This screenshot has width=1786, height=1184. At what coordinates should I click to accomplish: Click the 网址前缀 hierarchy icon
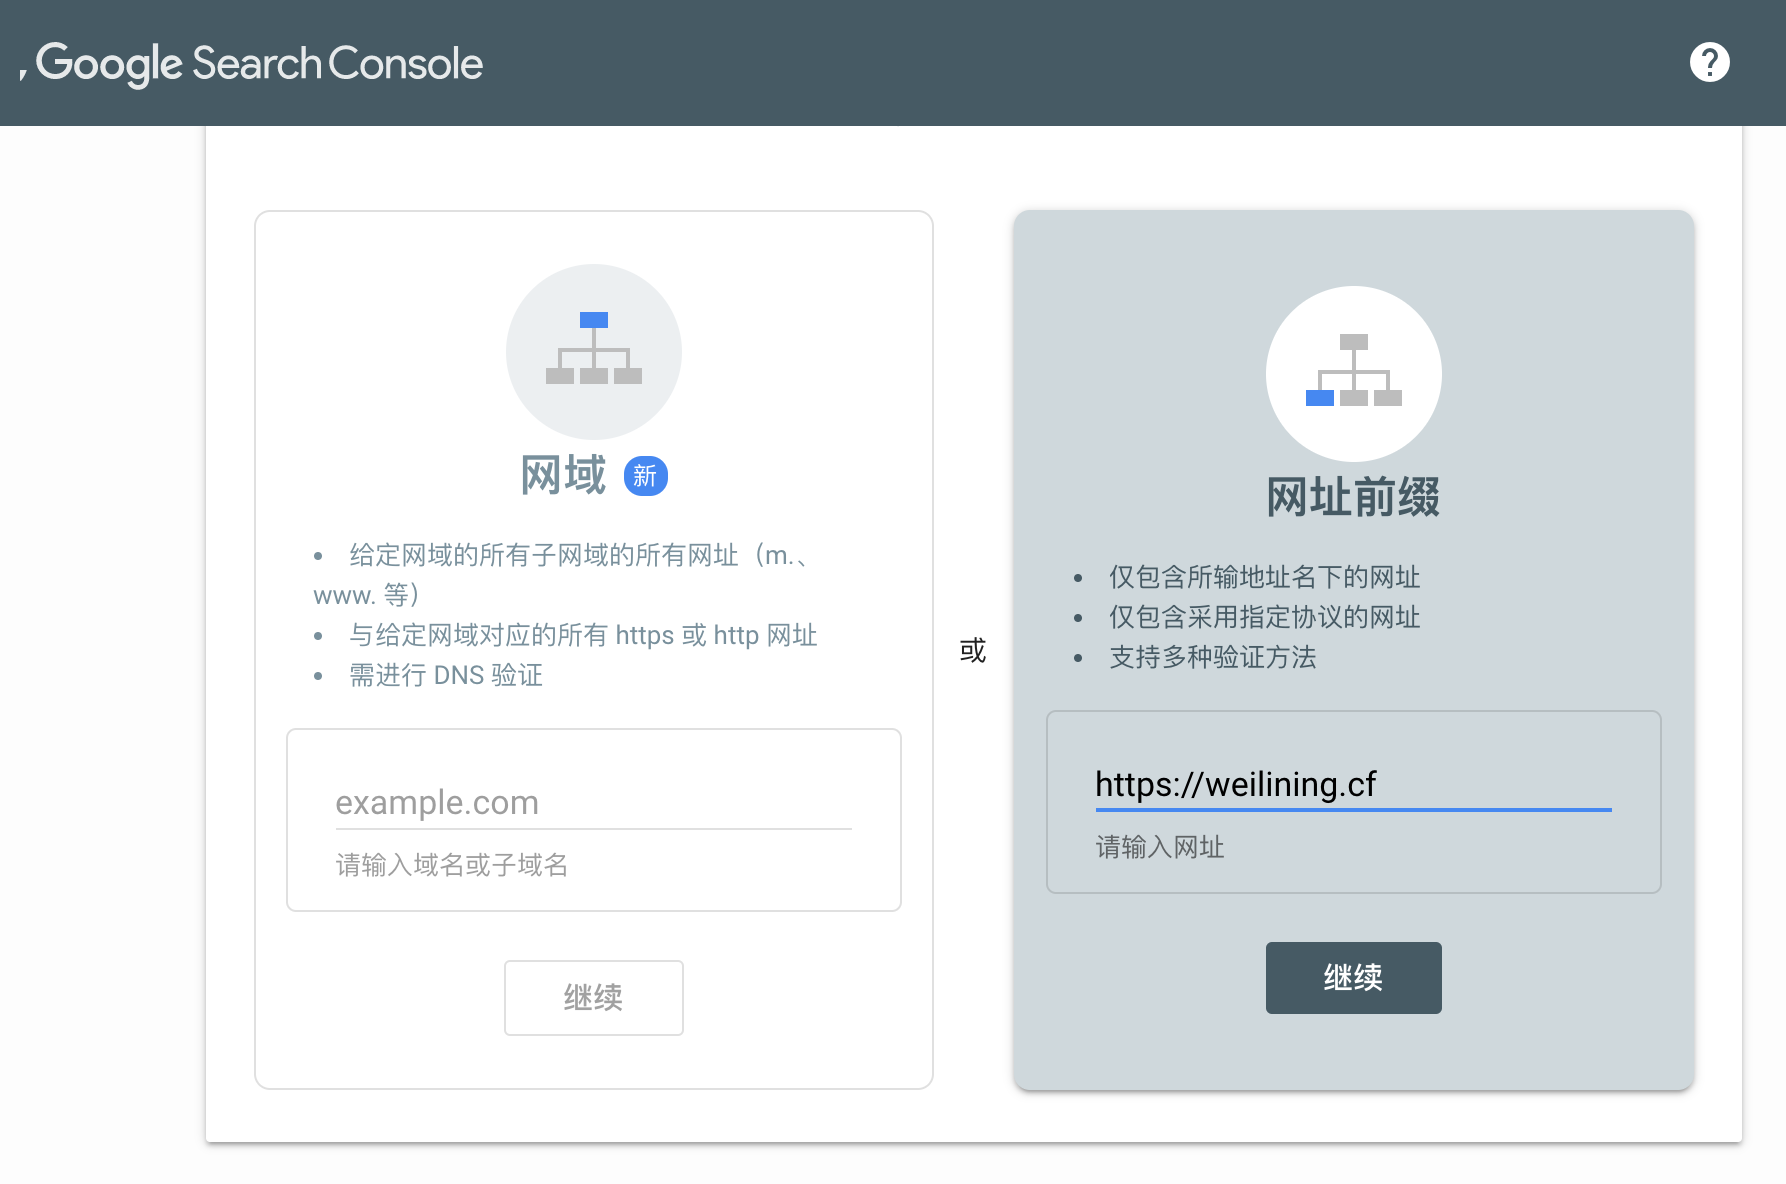1353,372
